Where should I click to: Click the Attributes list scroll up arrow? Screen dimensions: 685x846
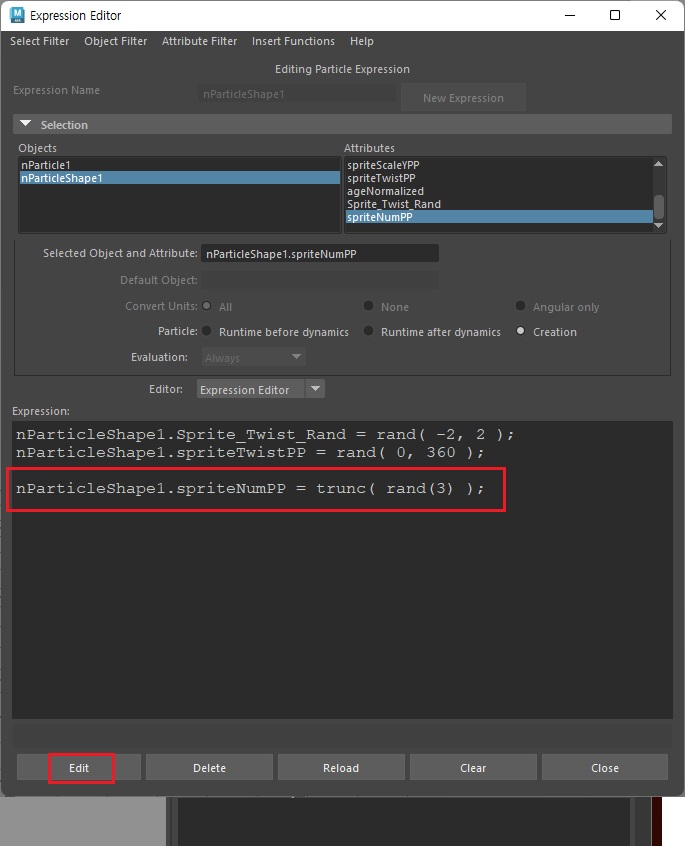[x=659, y=163]
